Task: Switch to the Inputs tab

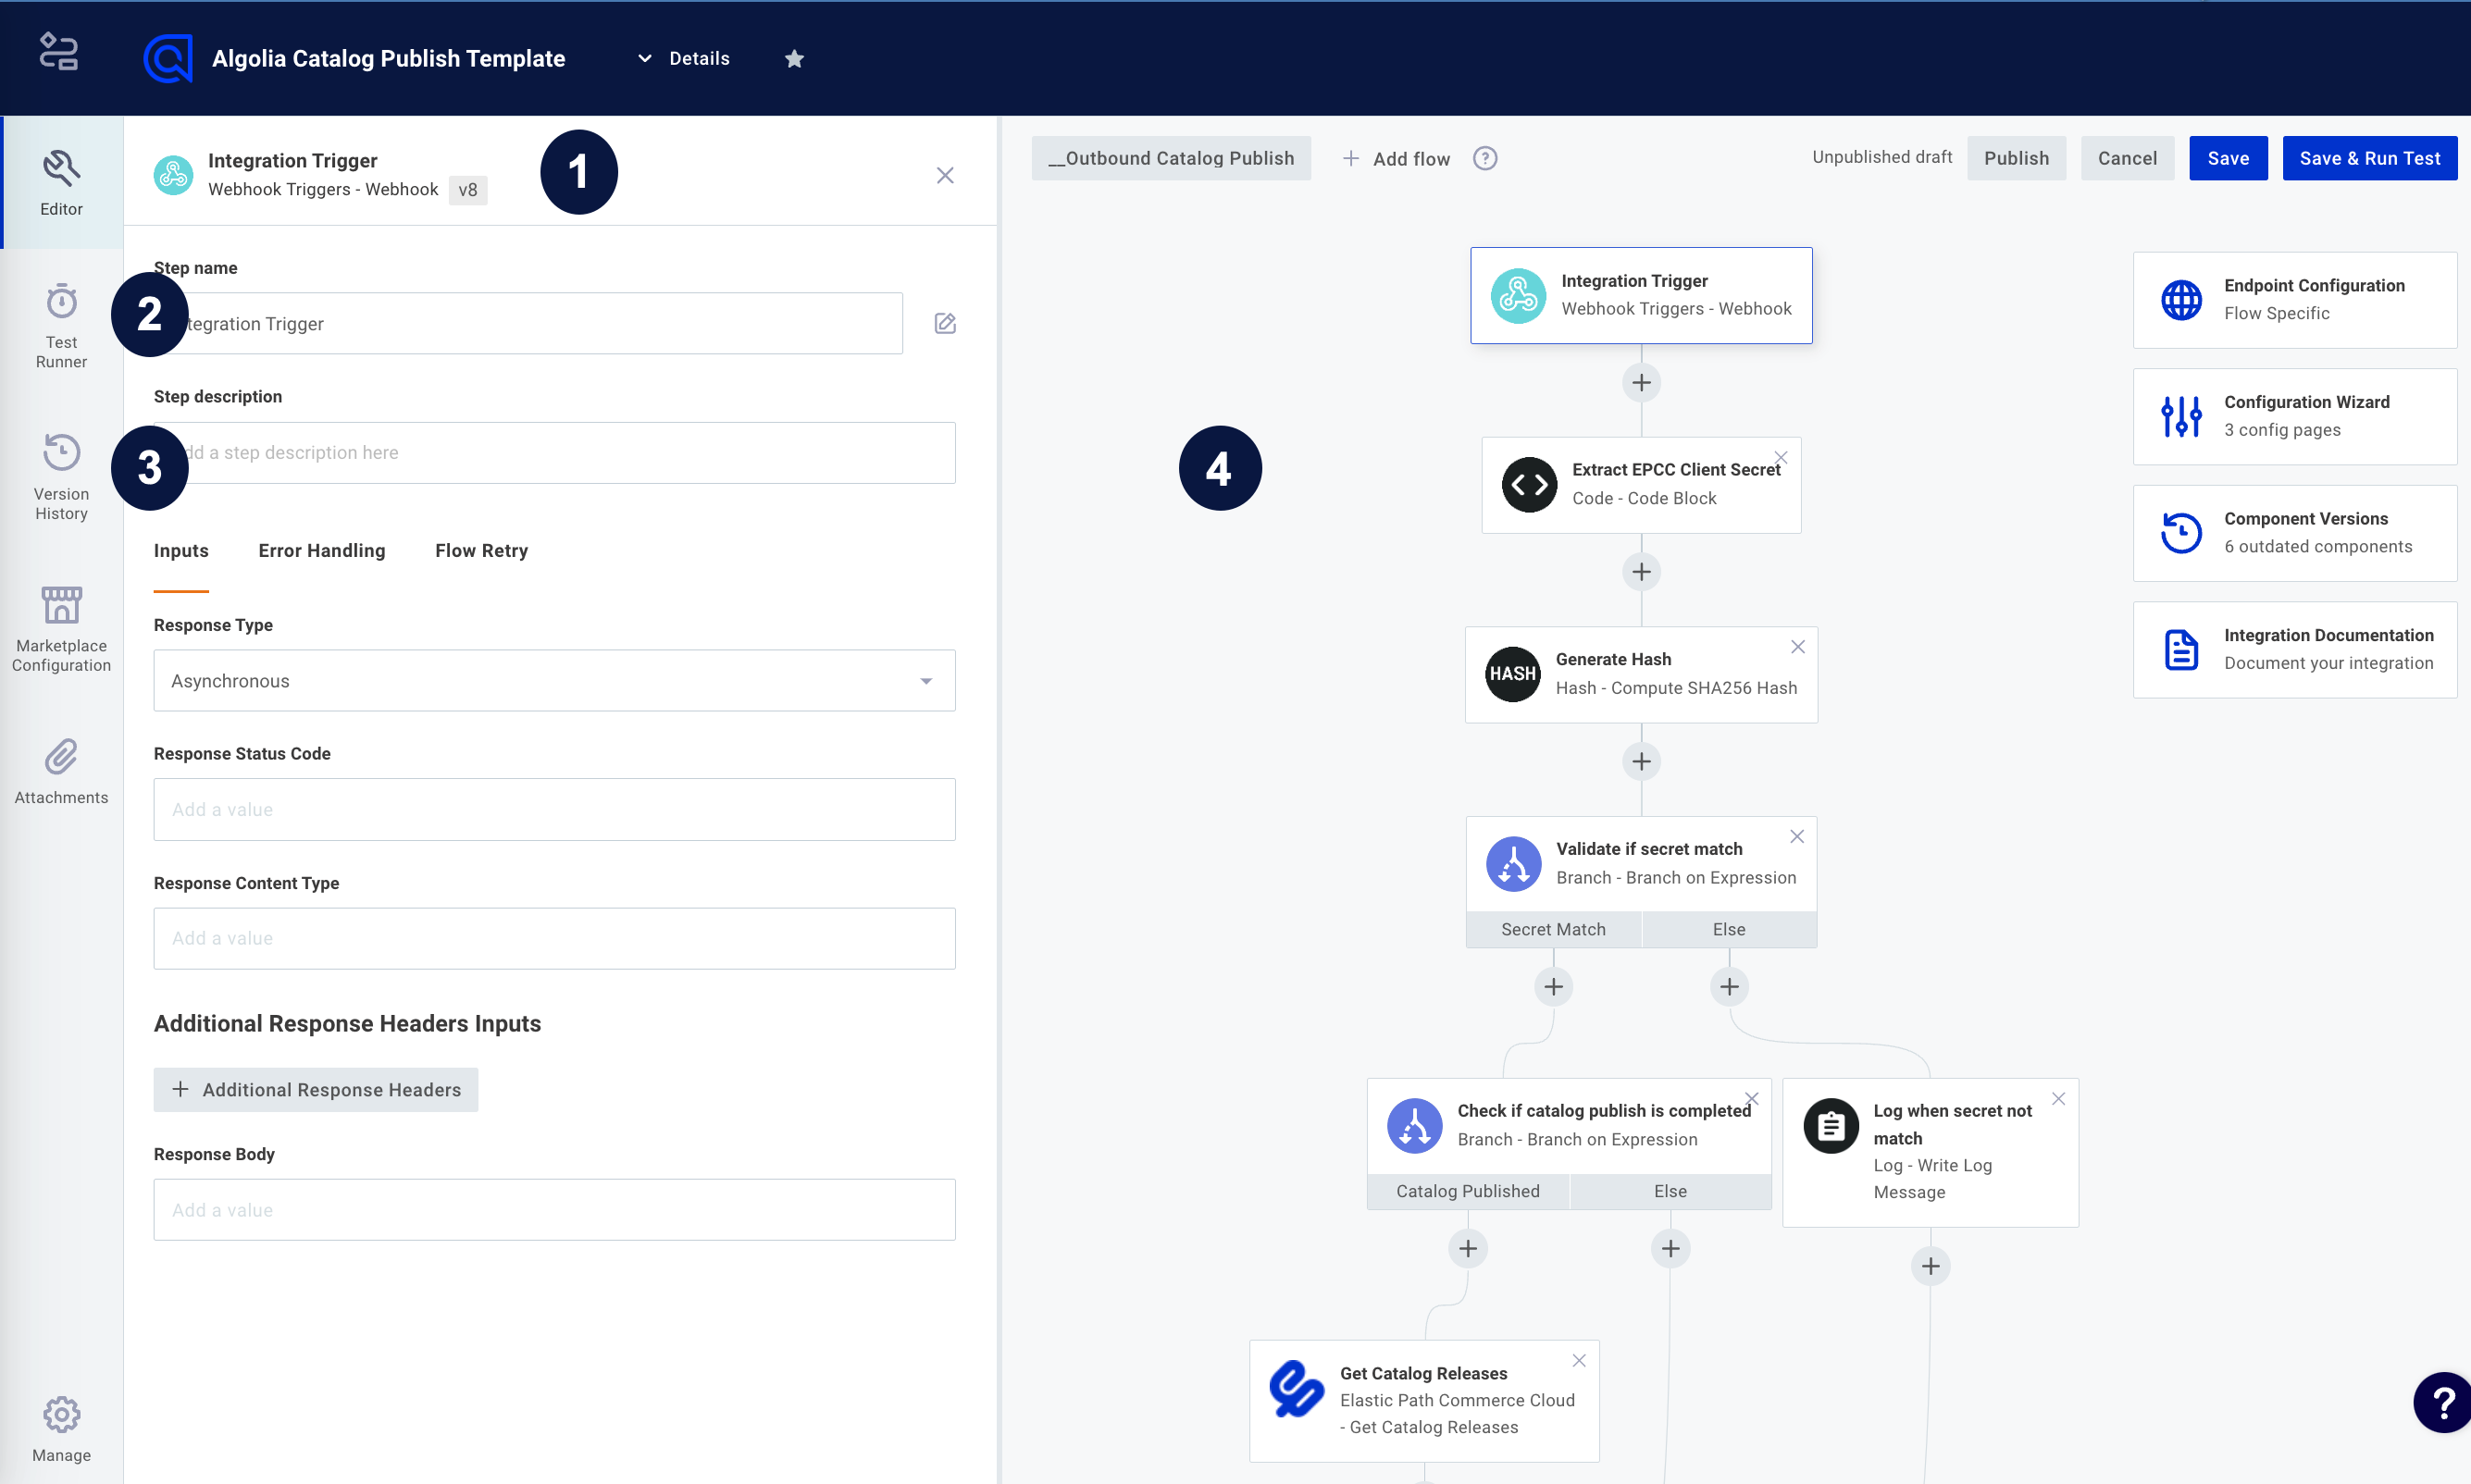Action: point(181,550)
